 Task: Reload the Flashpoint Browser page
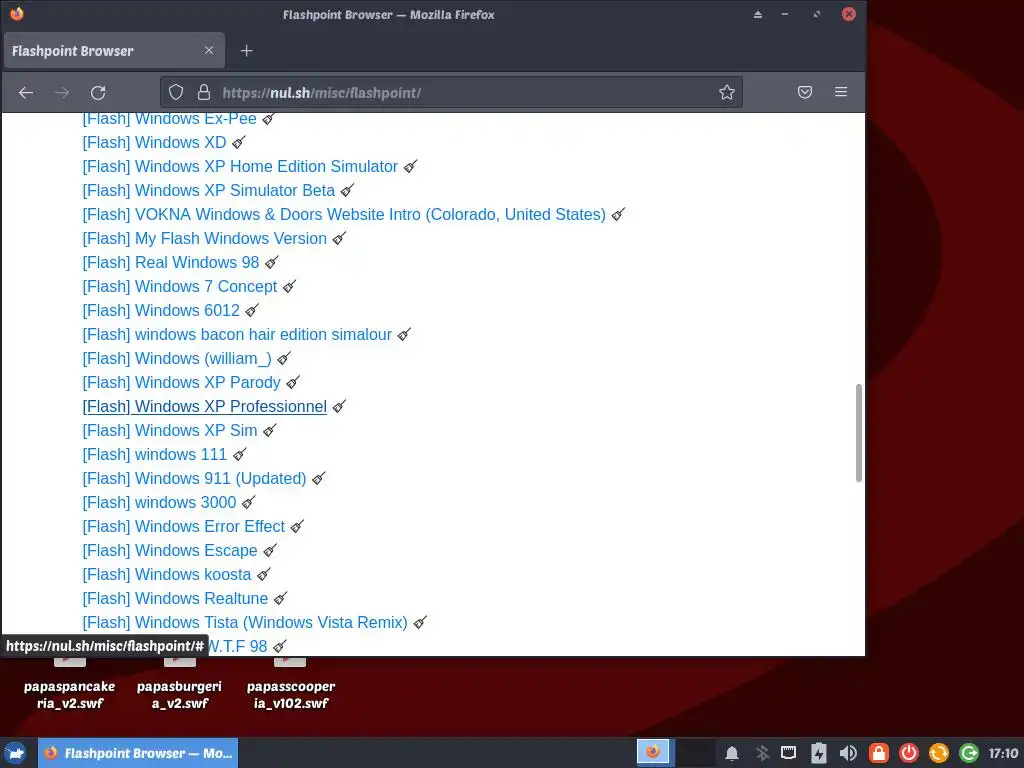coord(98,93)
